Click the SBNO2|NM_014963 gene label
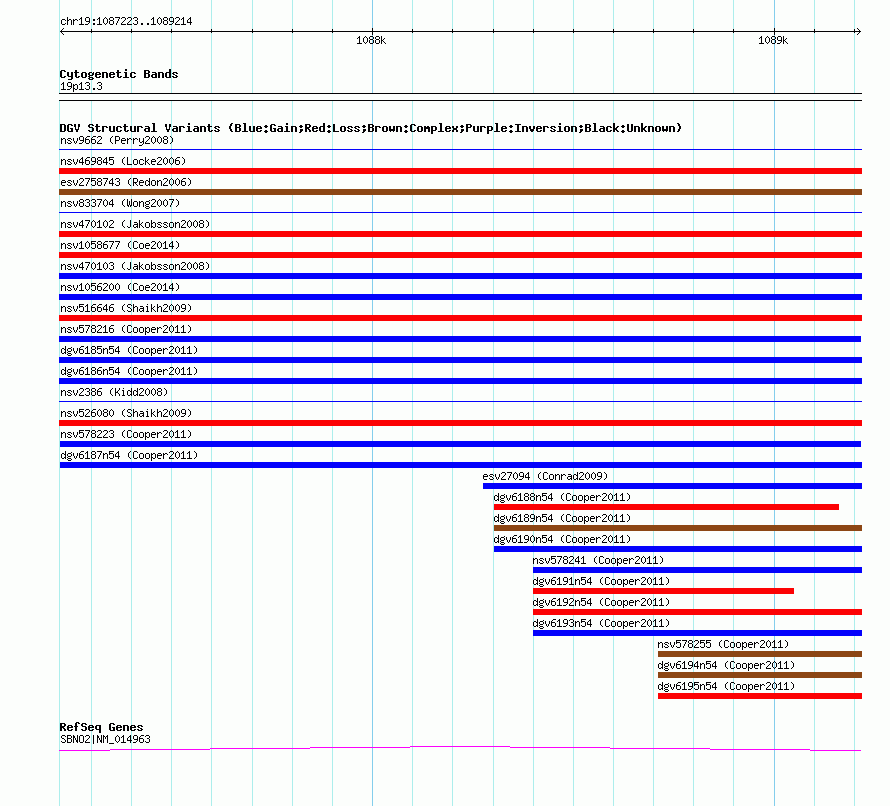Screen dimensions: 890x806 [105, 739]
